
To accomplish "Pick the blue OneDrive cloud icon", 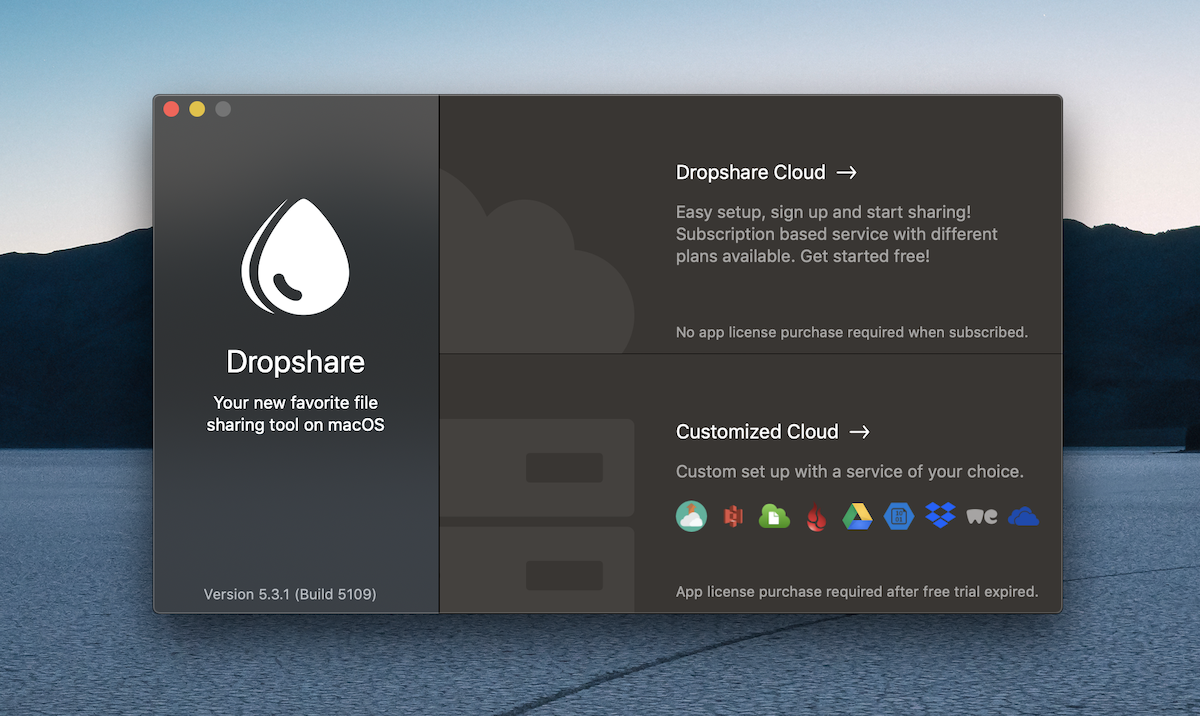I will tap(1023, 516).
